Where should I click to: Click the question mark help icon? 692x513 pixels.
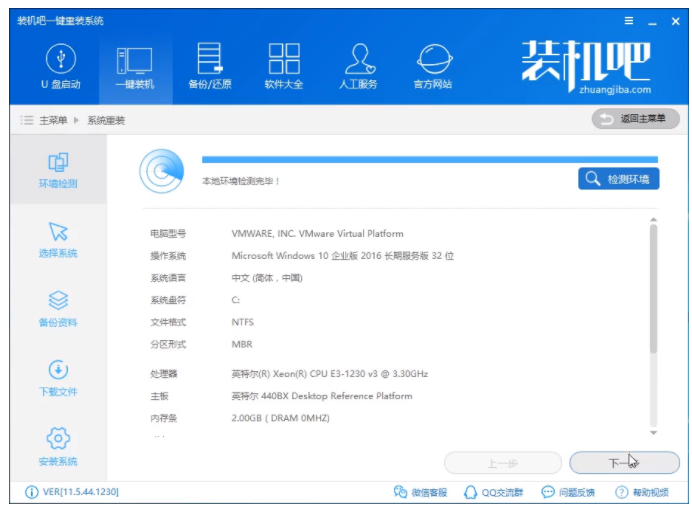(621, 492)
